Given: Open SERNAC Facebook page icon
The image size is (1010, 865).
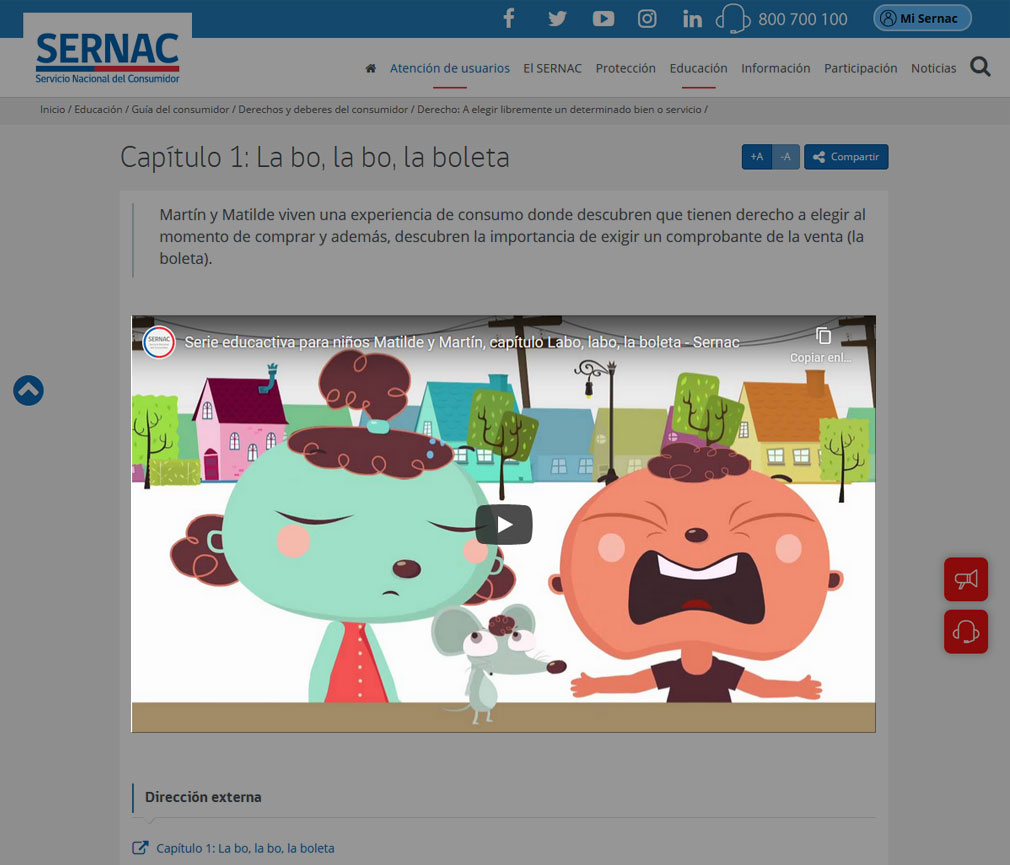Looking at the screenshot, I should point(509,18).
